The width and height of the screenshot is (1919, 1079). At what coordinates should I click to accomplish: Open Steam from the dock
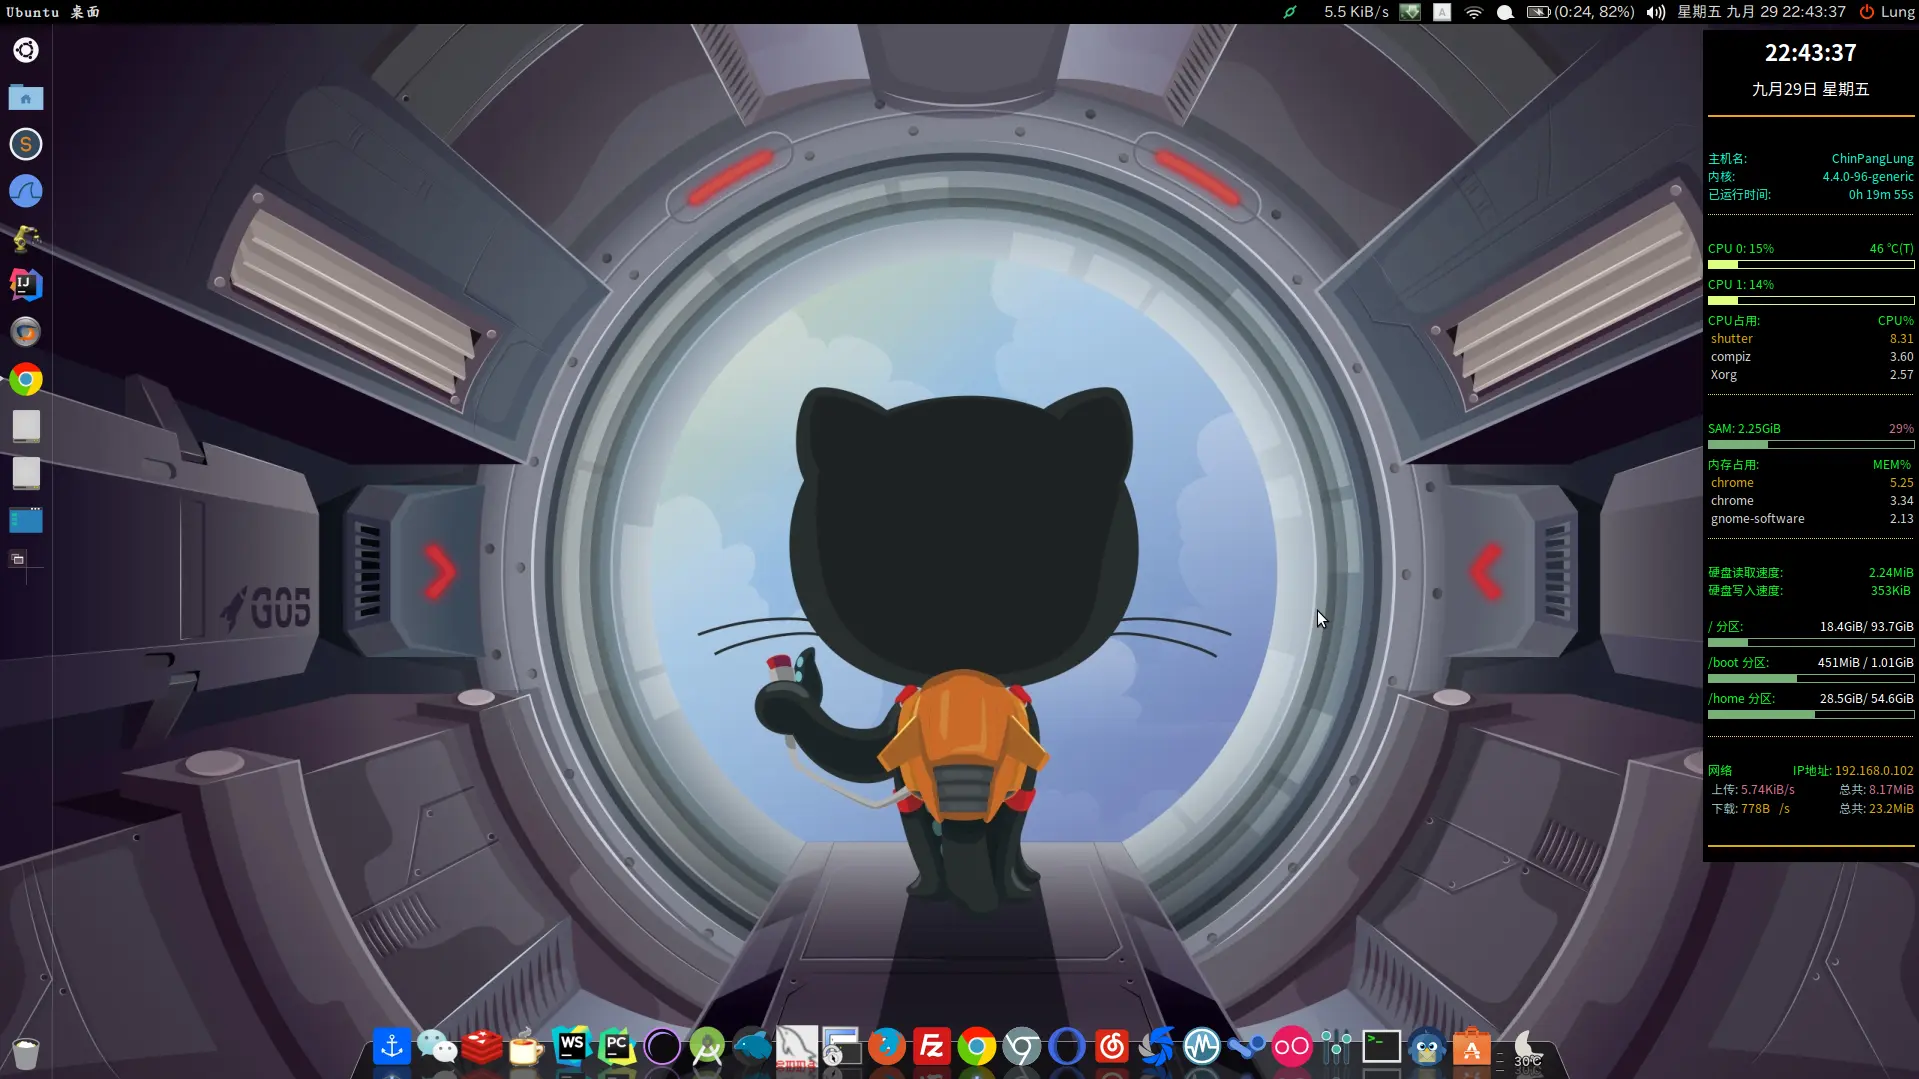click(x=1246, y=1047)
